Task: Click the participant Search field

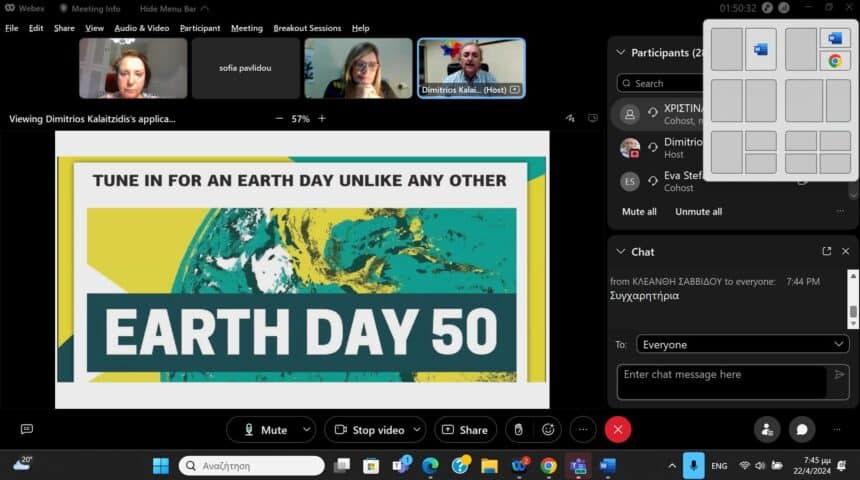Action: click(x=661, y=83)
